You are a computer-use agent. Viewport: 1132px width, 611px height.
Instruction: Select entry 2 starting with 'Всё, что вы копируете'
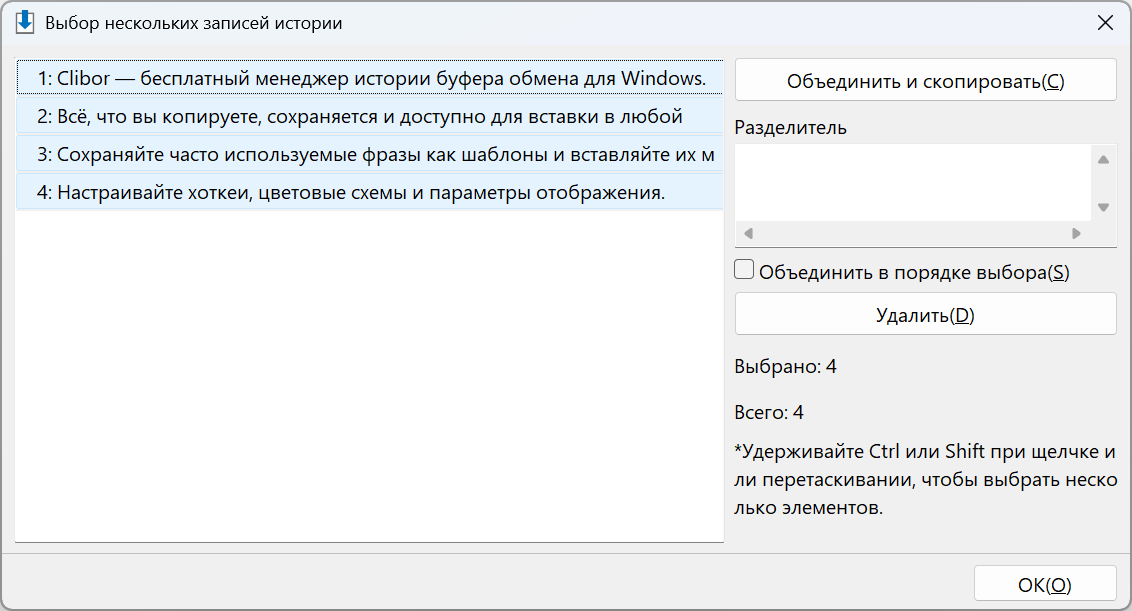coord(370,116)
